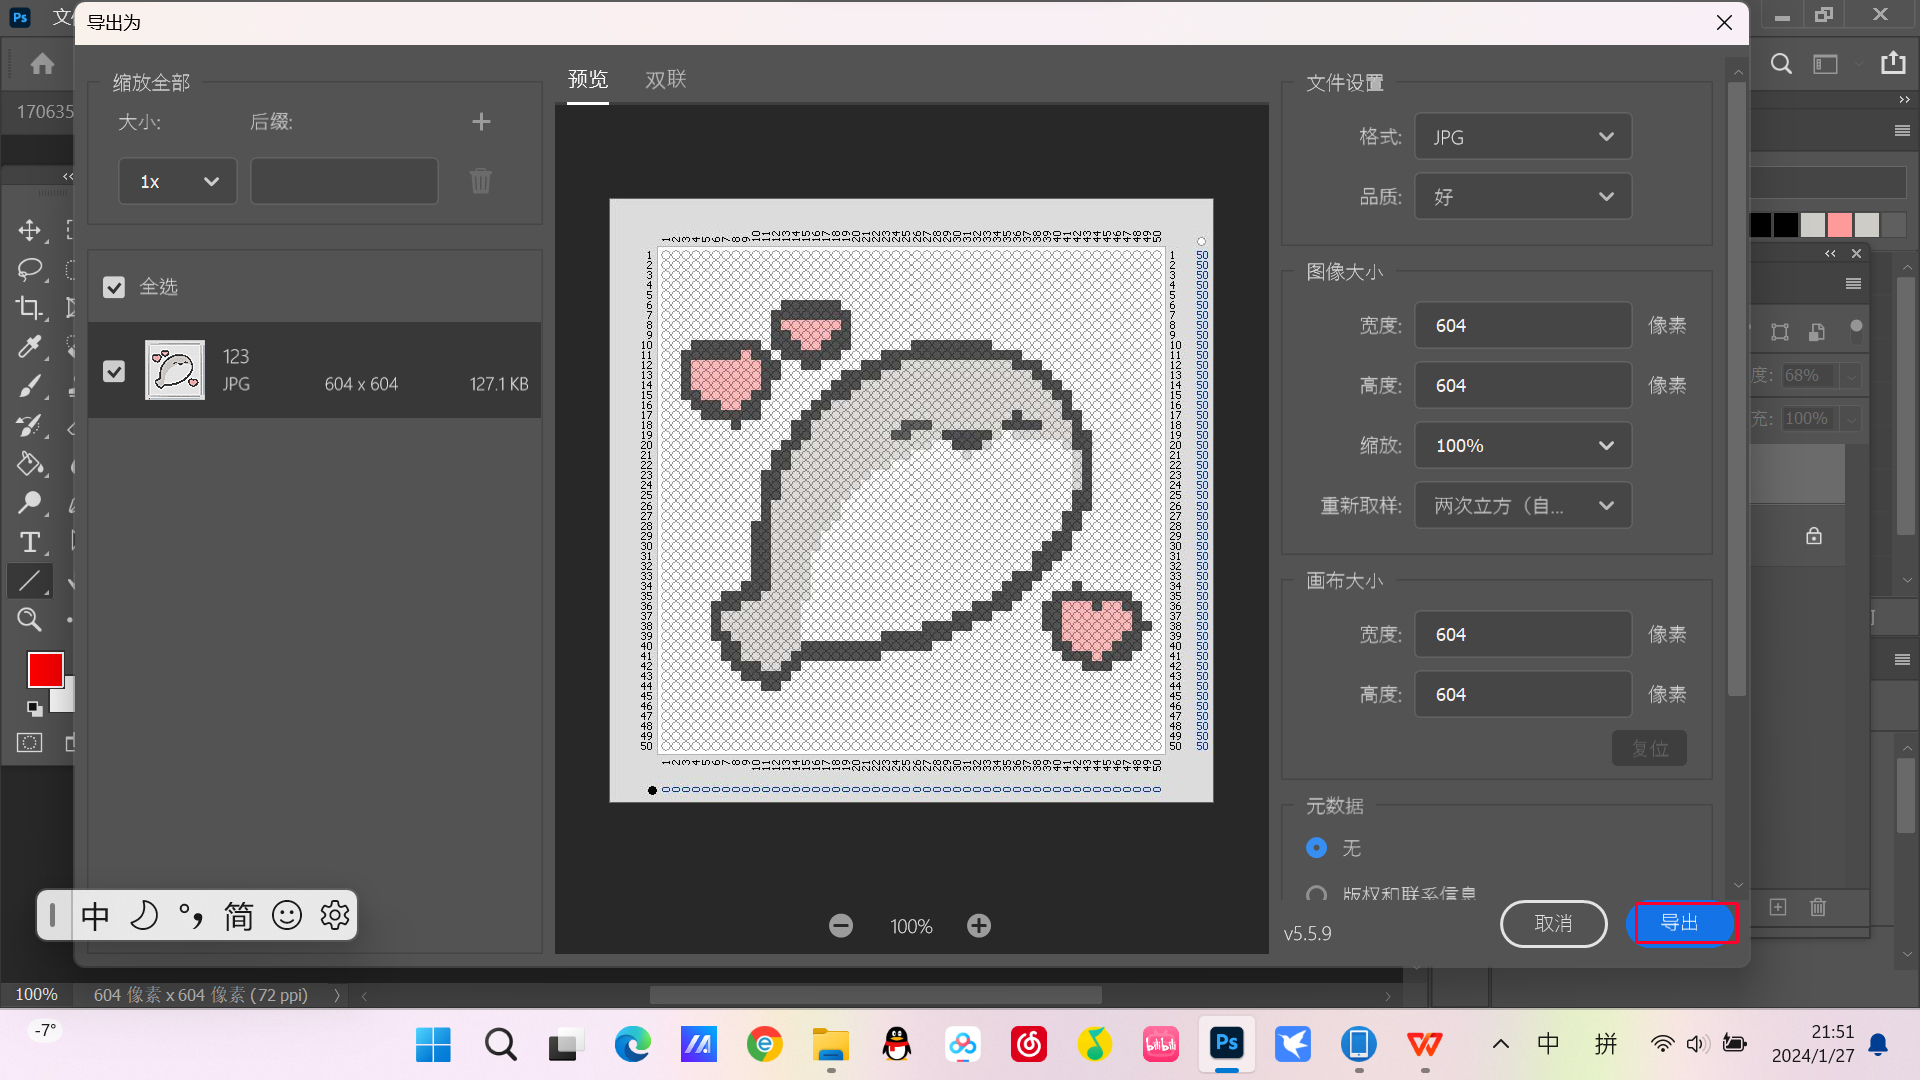
Task: Open the 68% opacity dropdown in Layers panel
Action: point(1851,376)
